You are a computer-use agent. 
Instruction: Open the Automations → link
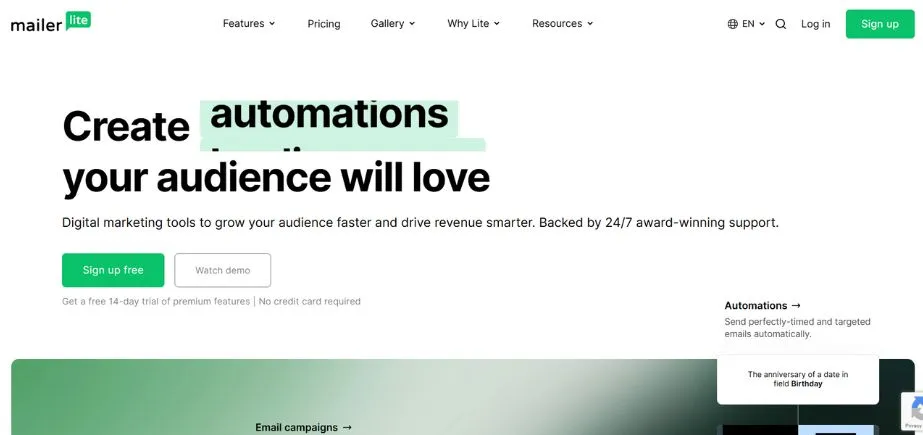click(762, 306)
